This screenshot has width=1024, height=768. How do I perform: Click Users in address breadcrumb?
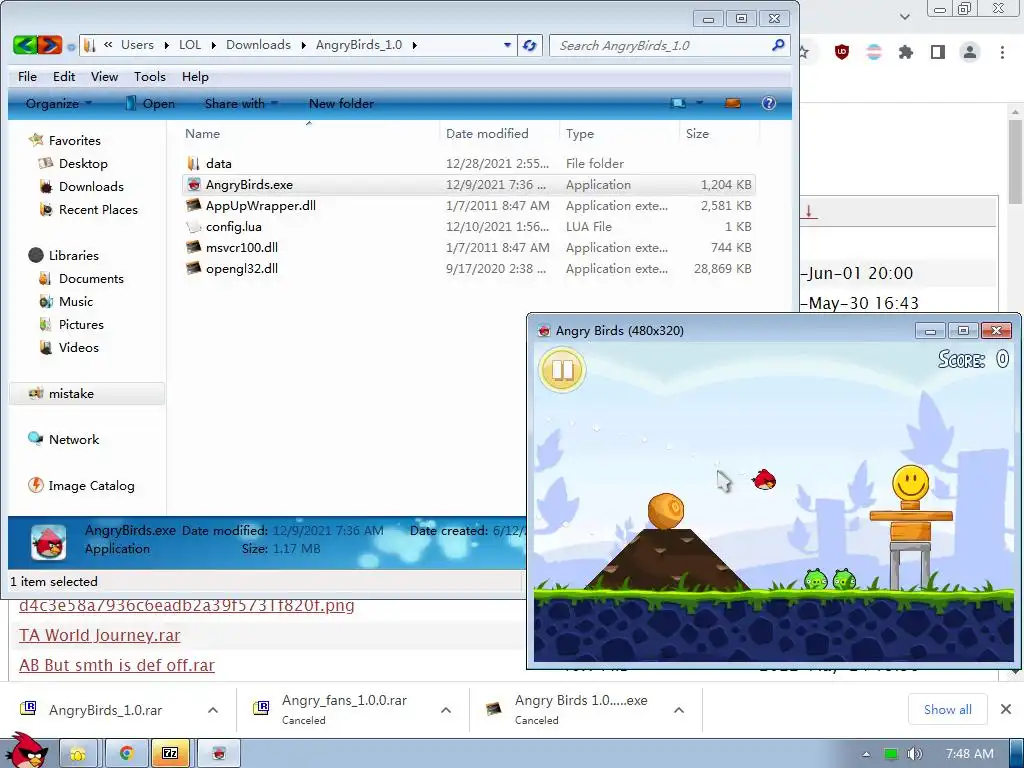click(x=137, y=45)
